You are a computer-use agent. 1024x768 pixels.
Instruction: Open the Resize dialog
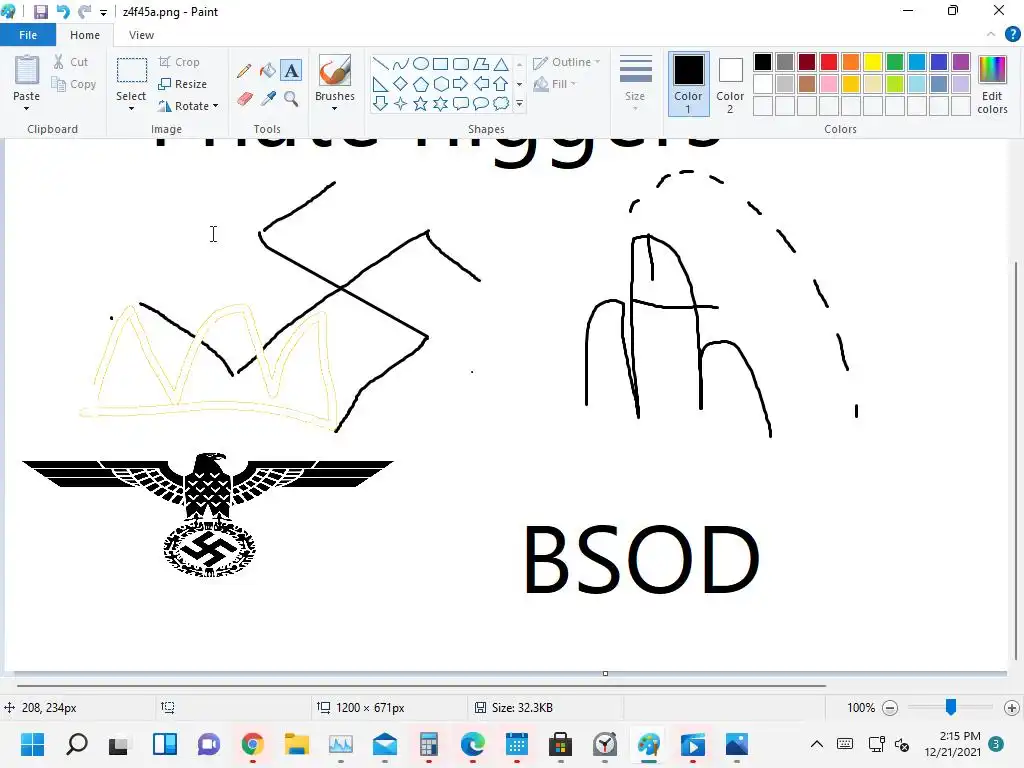(183, 84)
